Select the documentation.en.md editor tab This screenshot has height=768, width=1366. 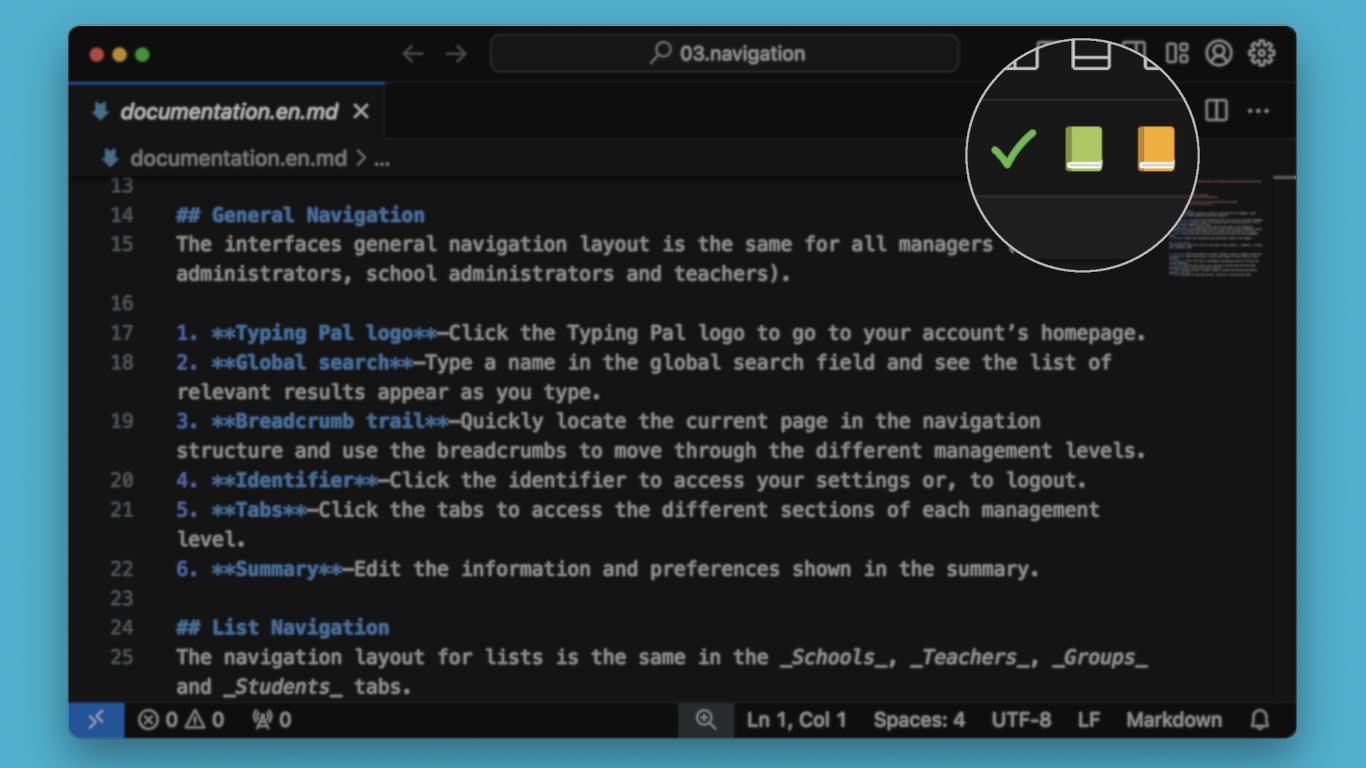(x=228, y=112)
